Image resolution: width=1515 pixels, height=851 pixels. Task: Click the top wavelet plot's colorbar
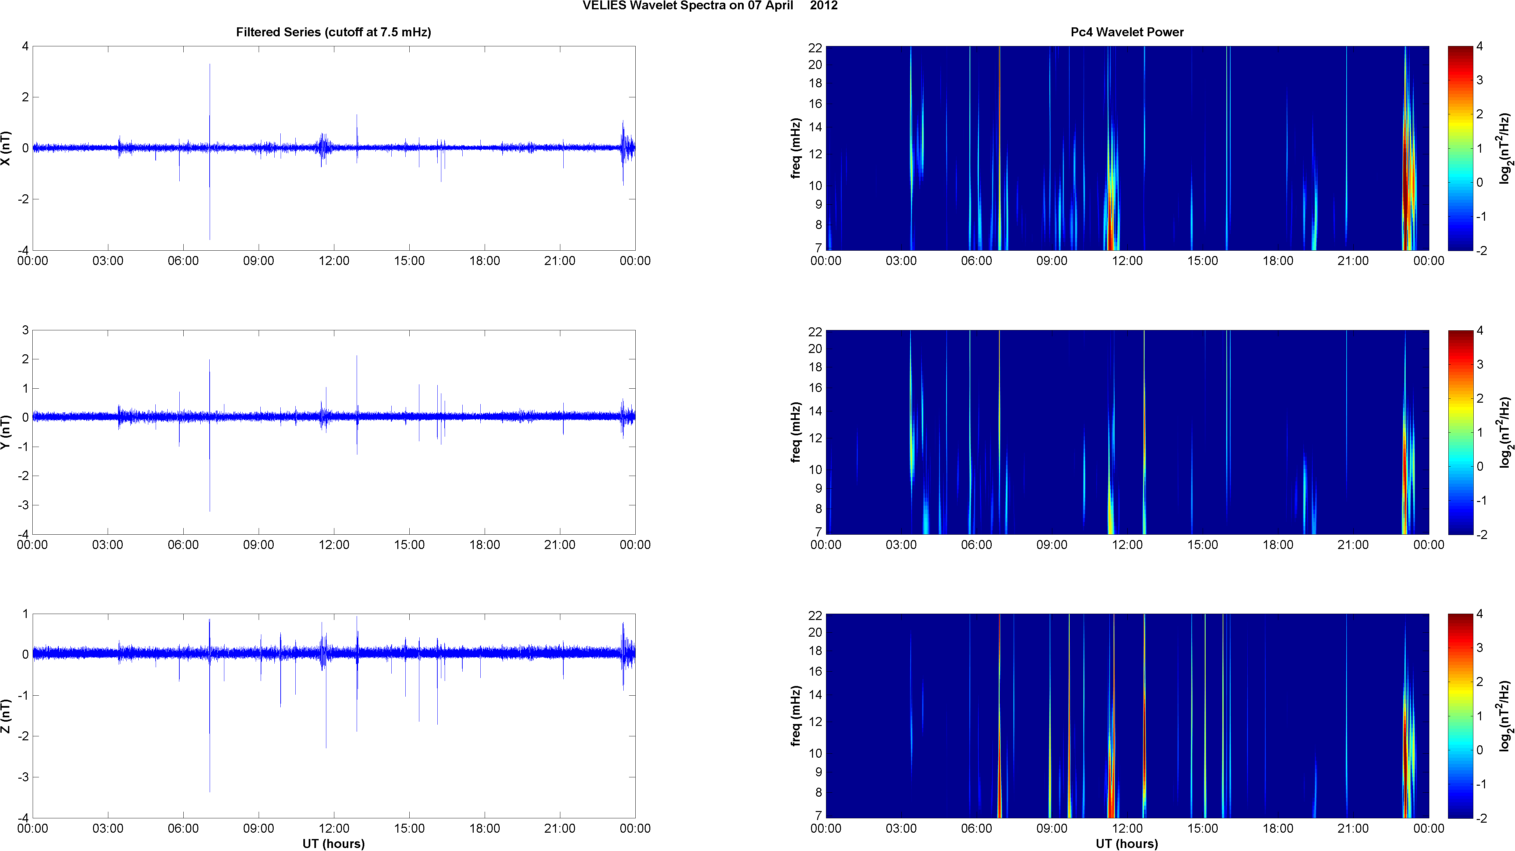tap(1460, 148)
